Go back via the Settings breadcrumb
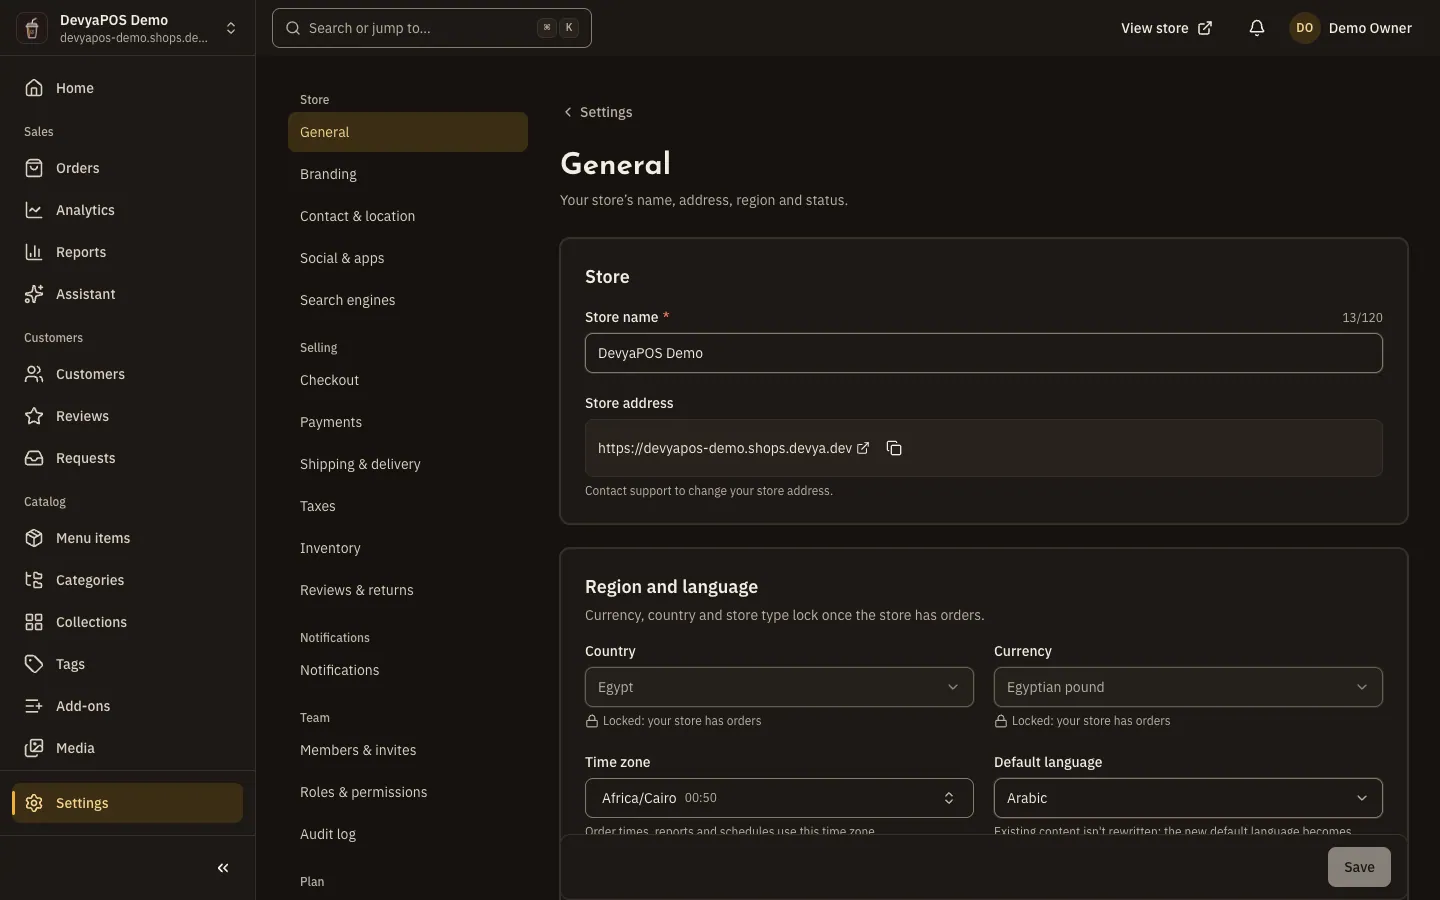1440x900 pixels. 598,112
